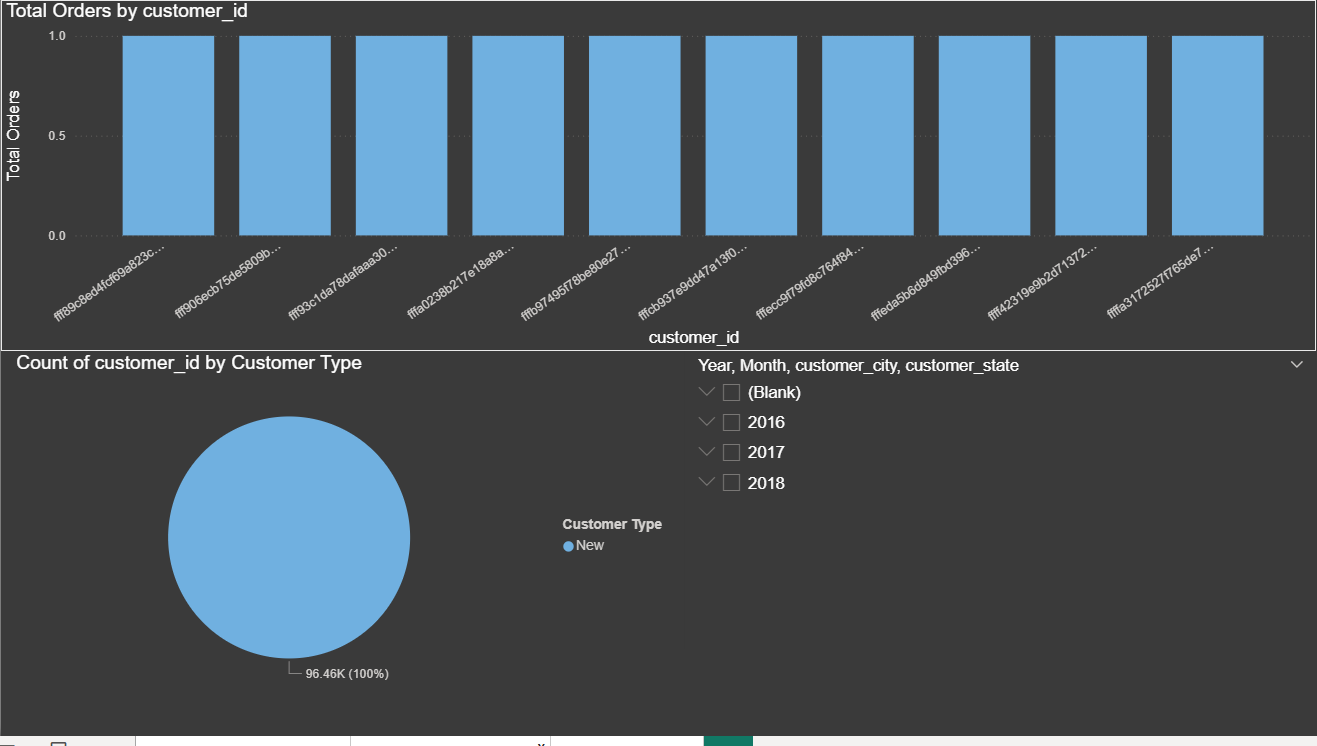Click the 'Total Orders' y-axis title
Image resolution: width=1317 pixels, height=746 pixels.
click(x=13, y=136)
